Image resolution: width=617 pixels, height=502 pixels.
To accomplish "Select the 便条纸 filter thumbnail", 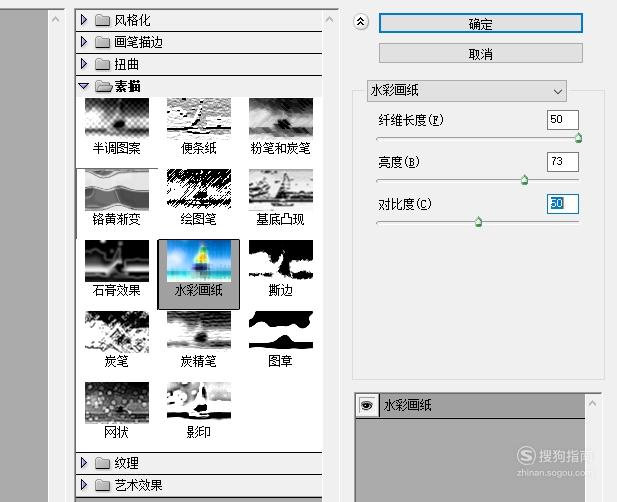I will pyautogui.click(x=199, y=118).
